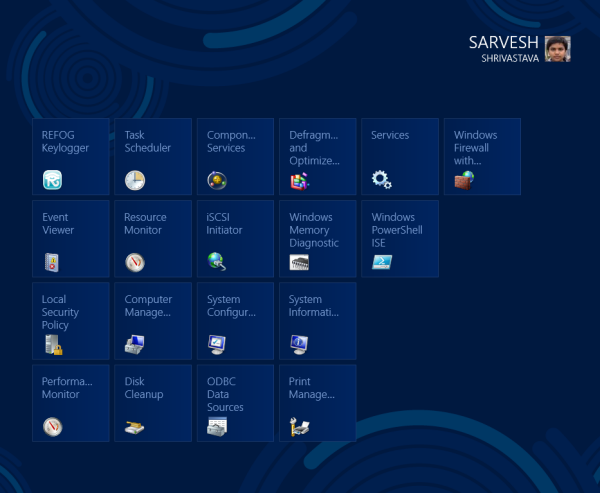
Task: Click the 'Windows Firewall with...' label
Action: click(476, 148)
